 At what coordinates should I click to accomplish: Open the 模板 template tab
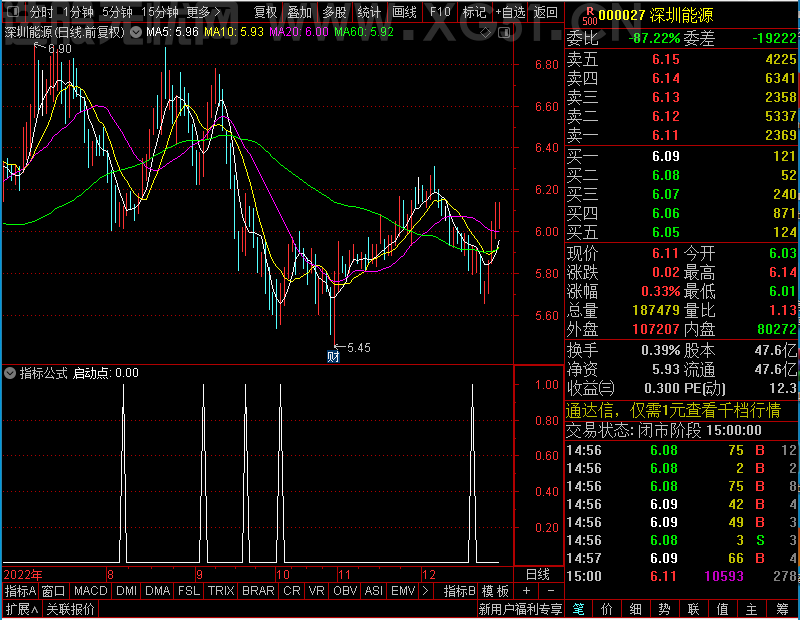click(495, 591)
